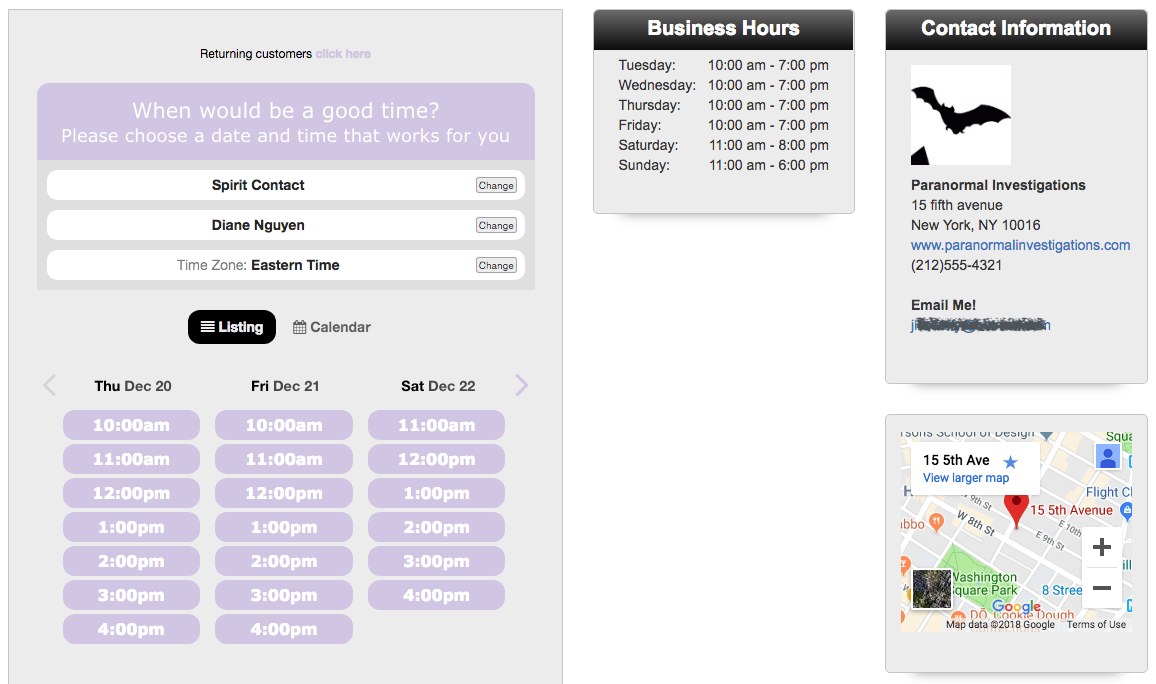Click the bat logo image
The height and width of the screenshot is (684, 1156).
pos(960,115)
